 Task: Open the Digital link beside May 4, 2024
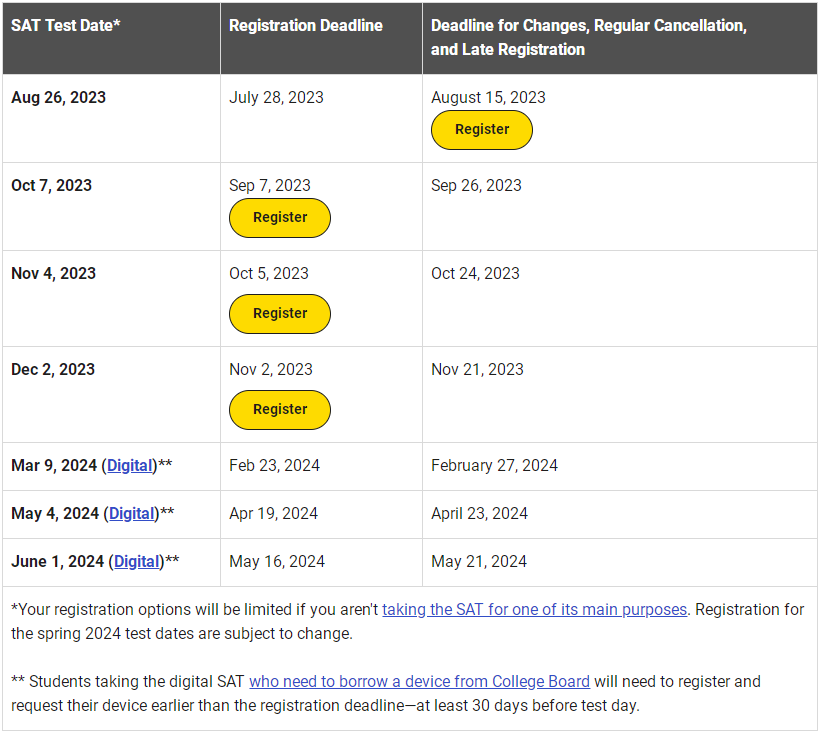tap(132, 513)
